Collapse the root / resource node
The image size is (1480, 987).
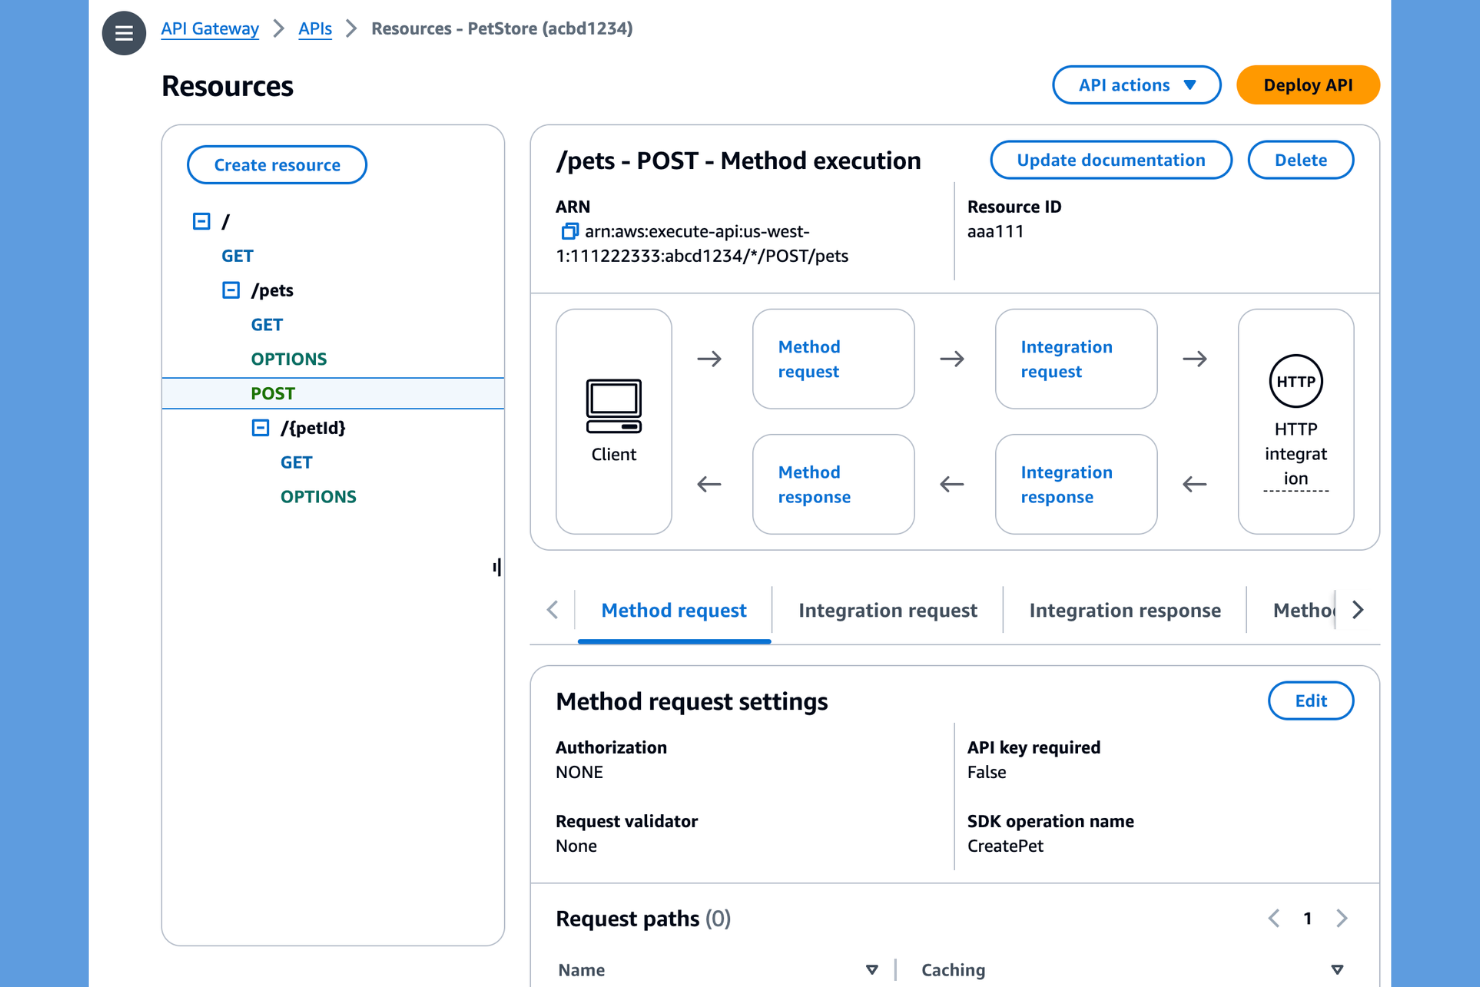202,221
